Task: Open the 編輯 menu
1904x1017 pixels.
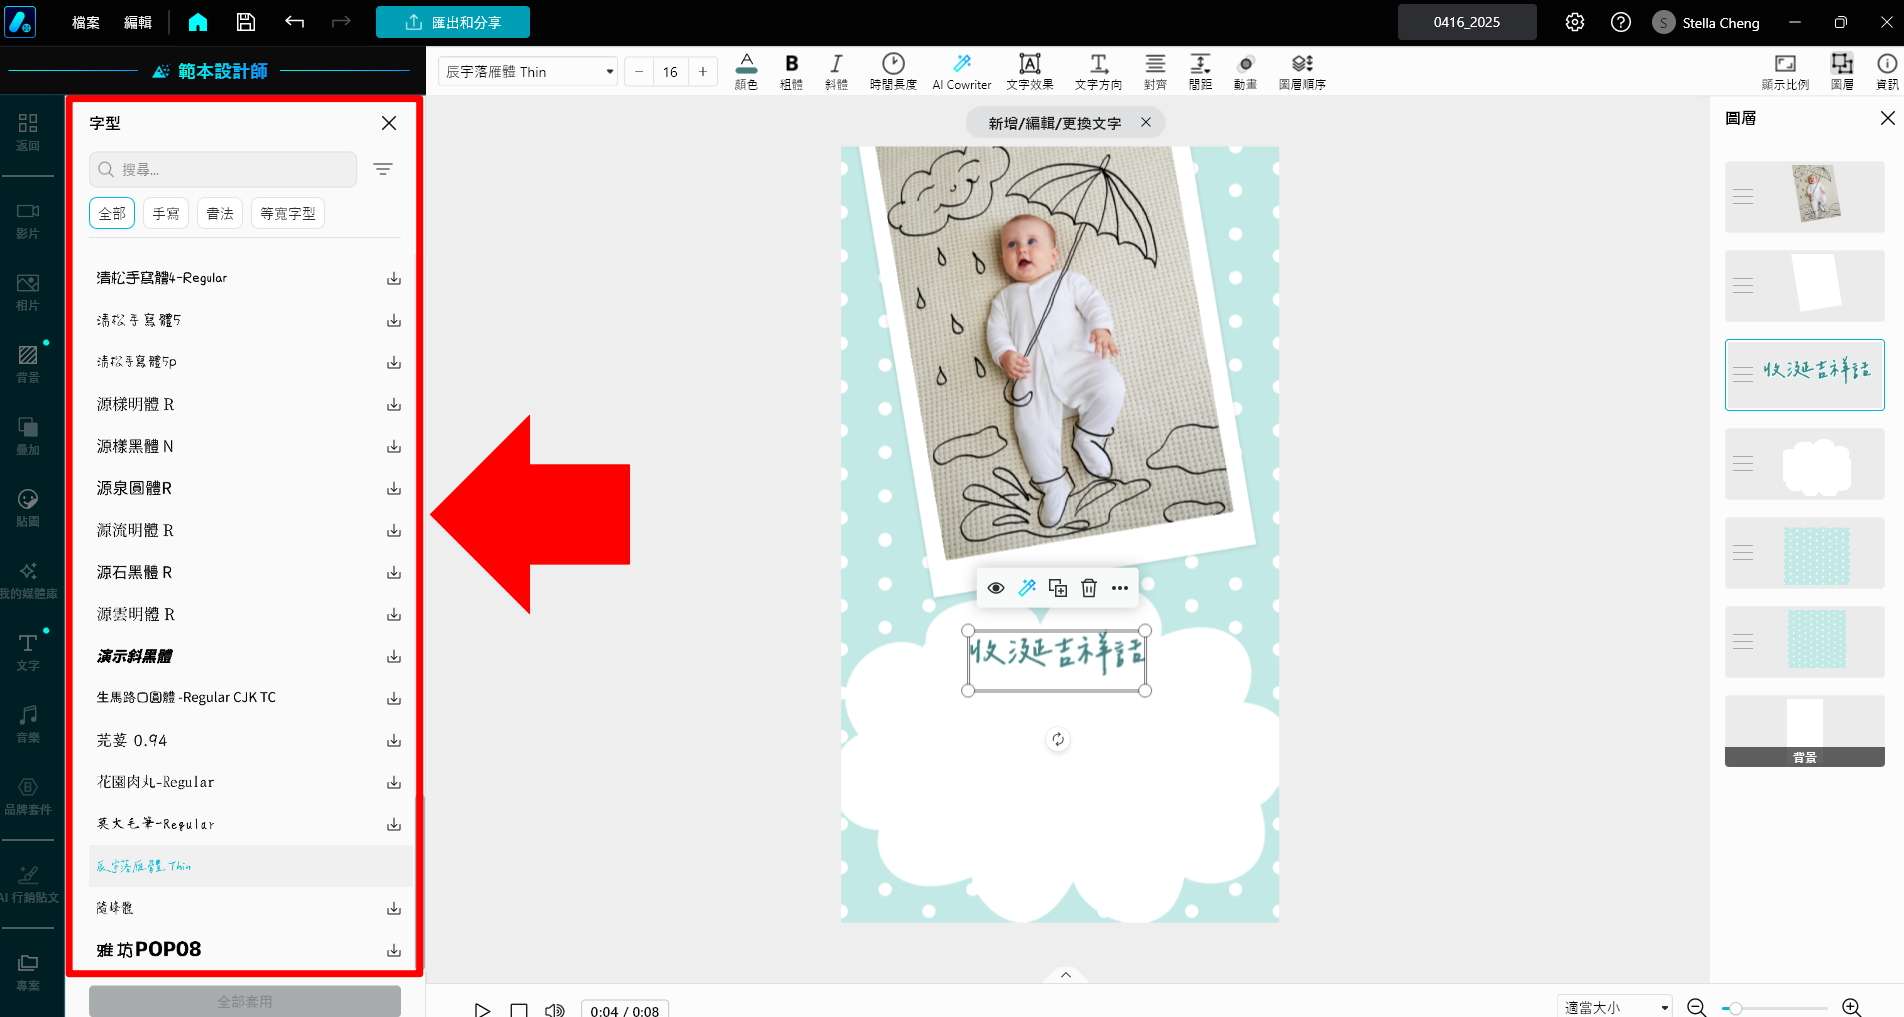Action: 138,22
